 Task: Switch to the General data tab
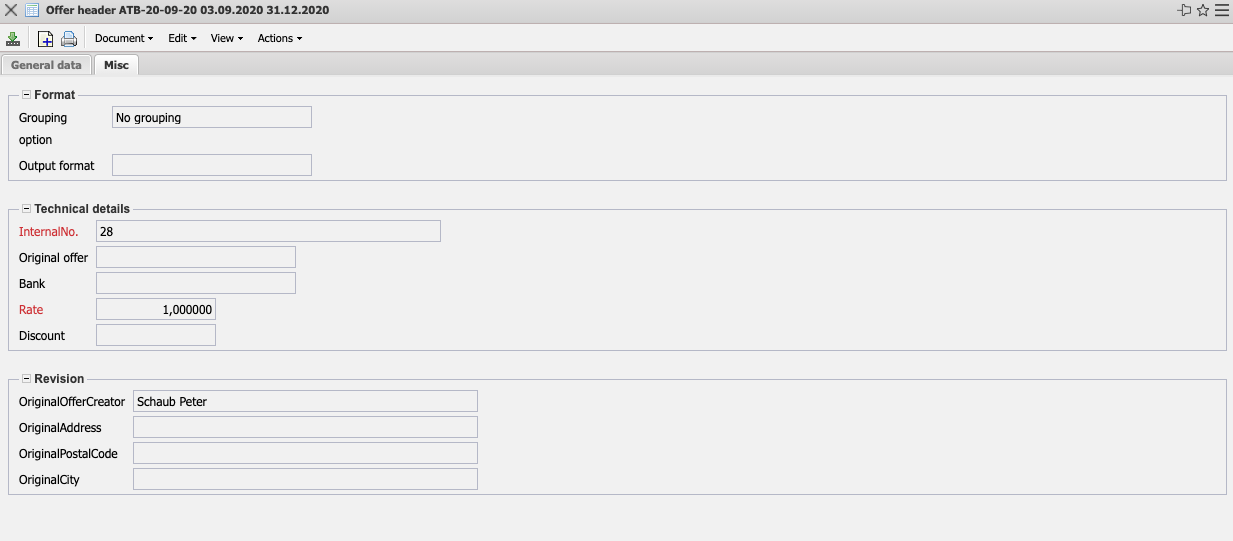[46, 65]
